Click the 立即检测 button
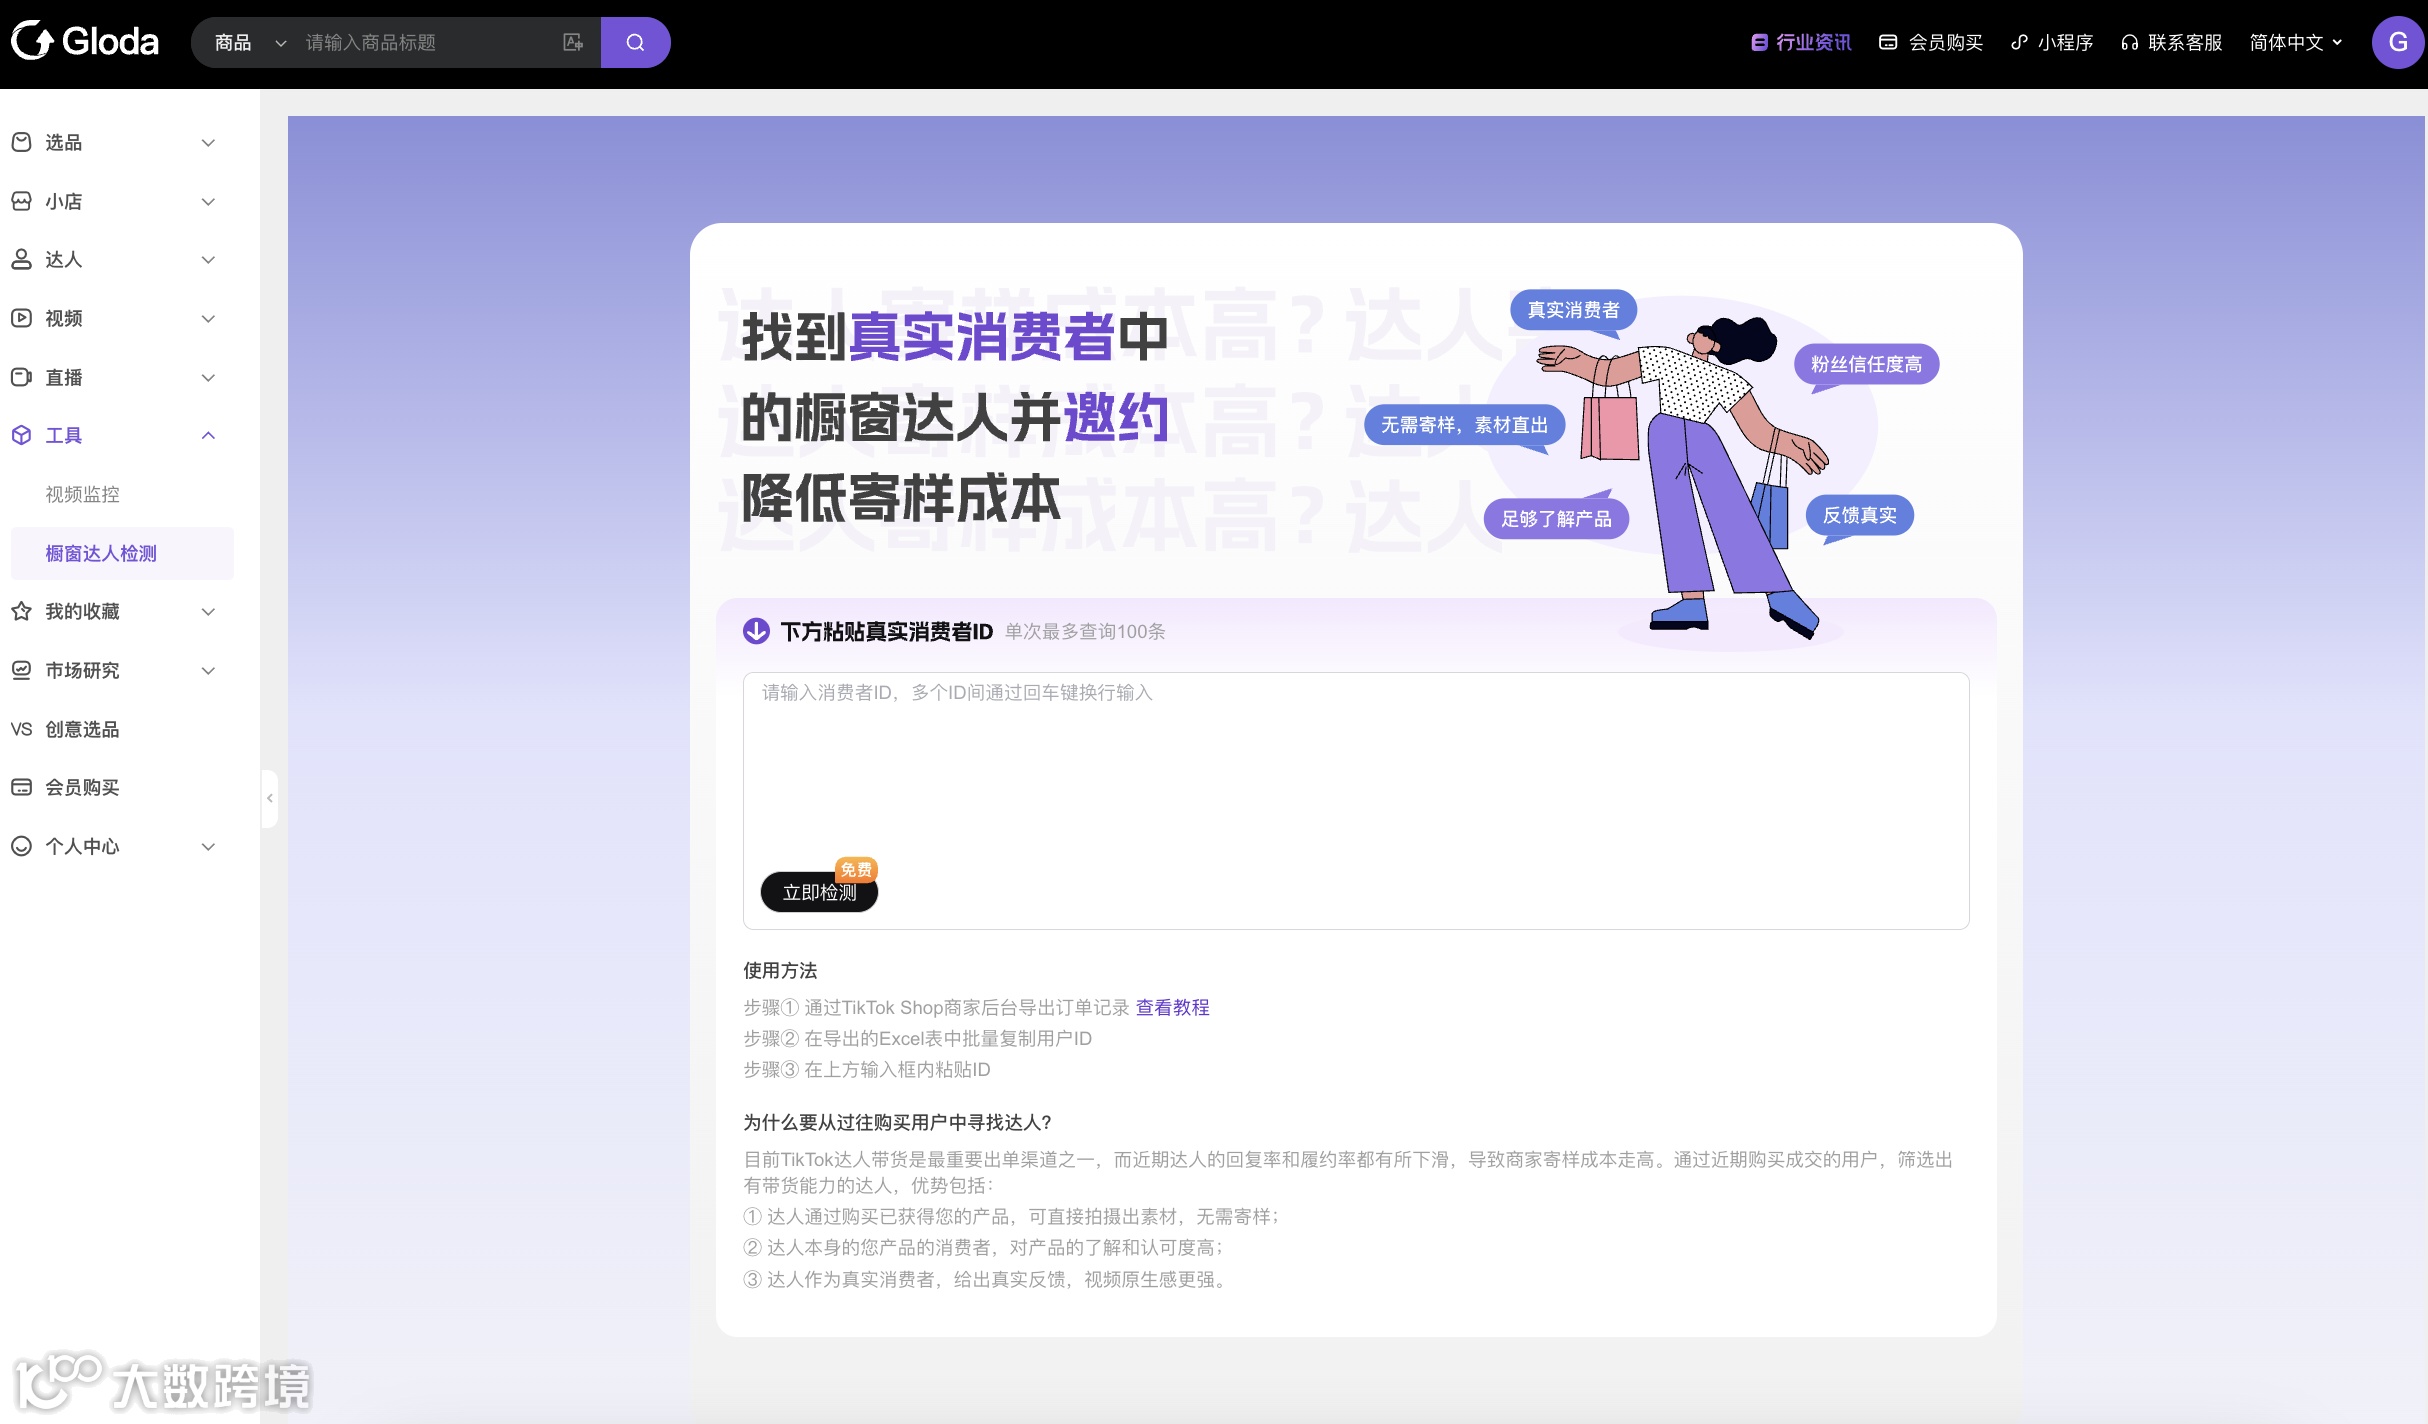The width and height of the screenshot is (2428, 1424). pos(819,892)
